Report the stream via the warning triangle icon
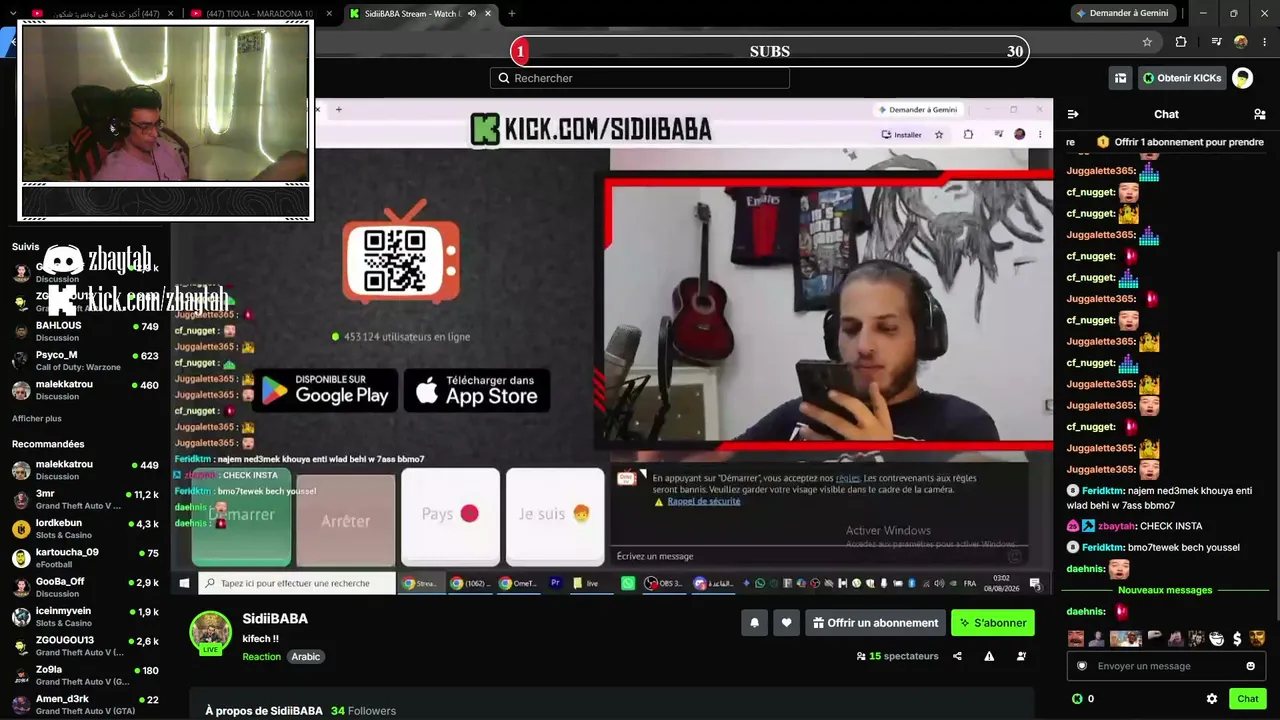 tap(989, 656)
